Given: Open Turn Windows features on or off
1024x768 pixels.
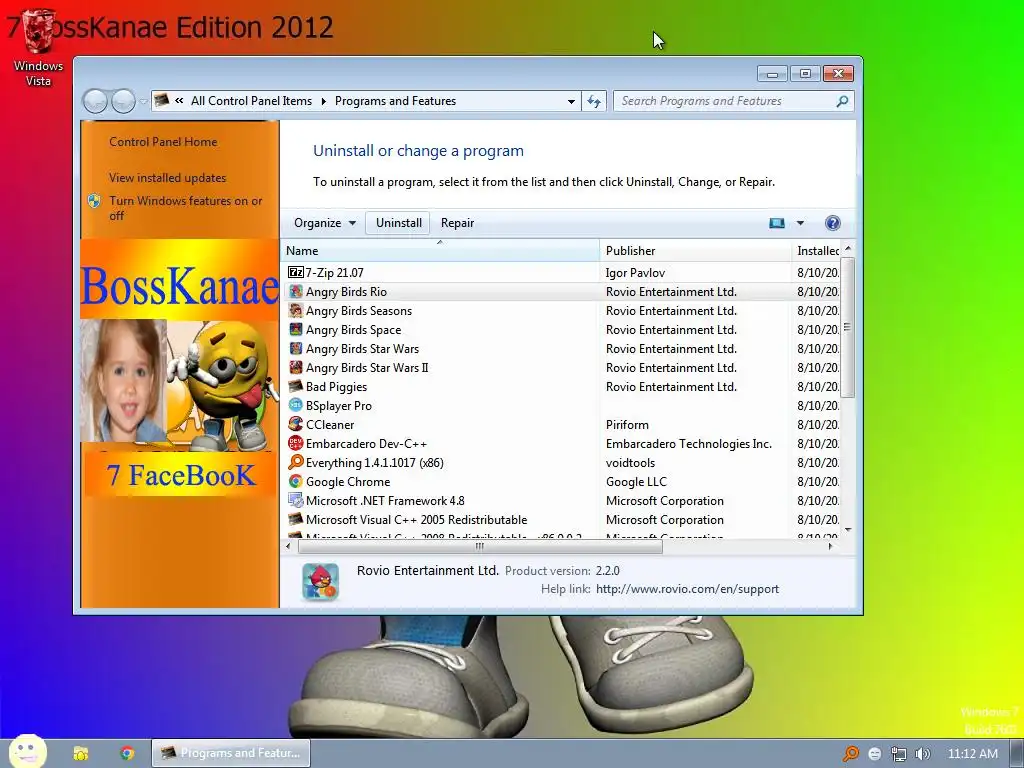Looking at the screenshot, I should [x=185, y=208].
